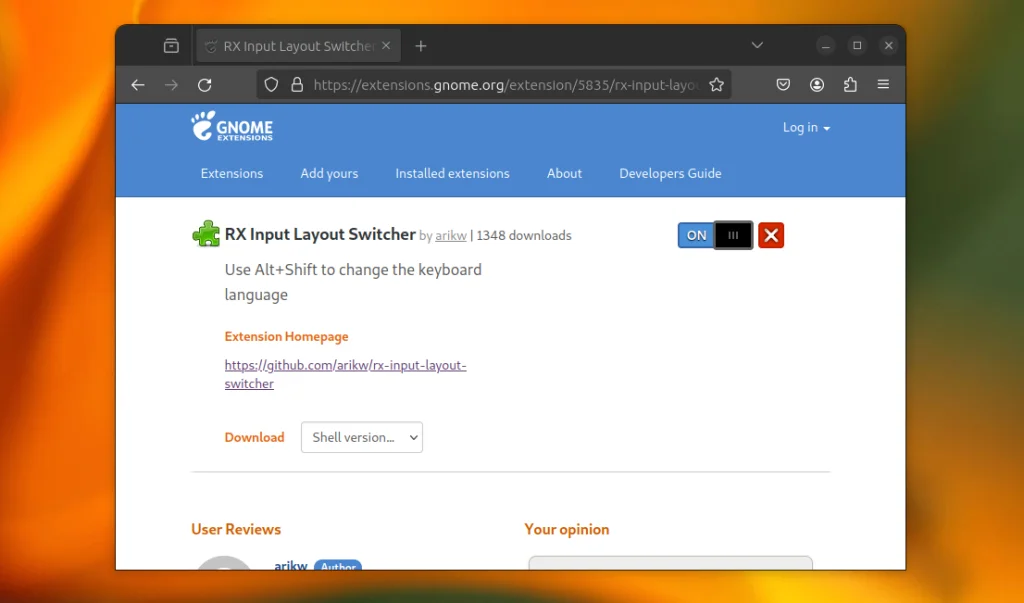Click inside the address bar

tap(500, 85)
